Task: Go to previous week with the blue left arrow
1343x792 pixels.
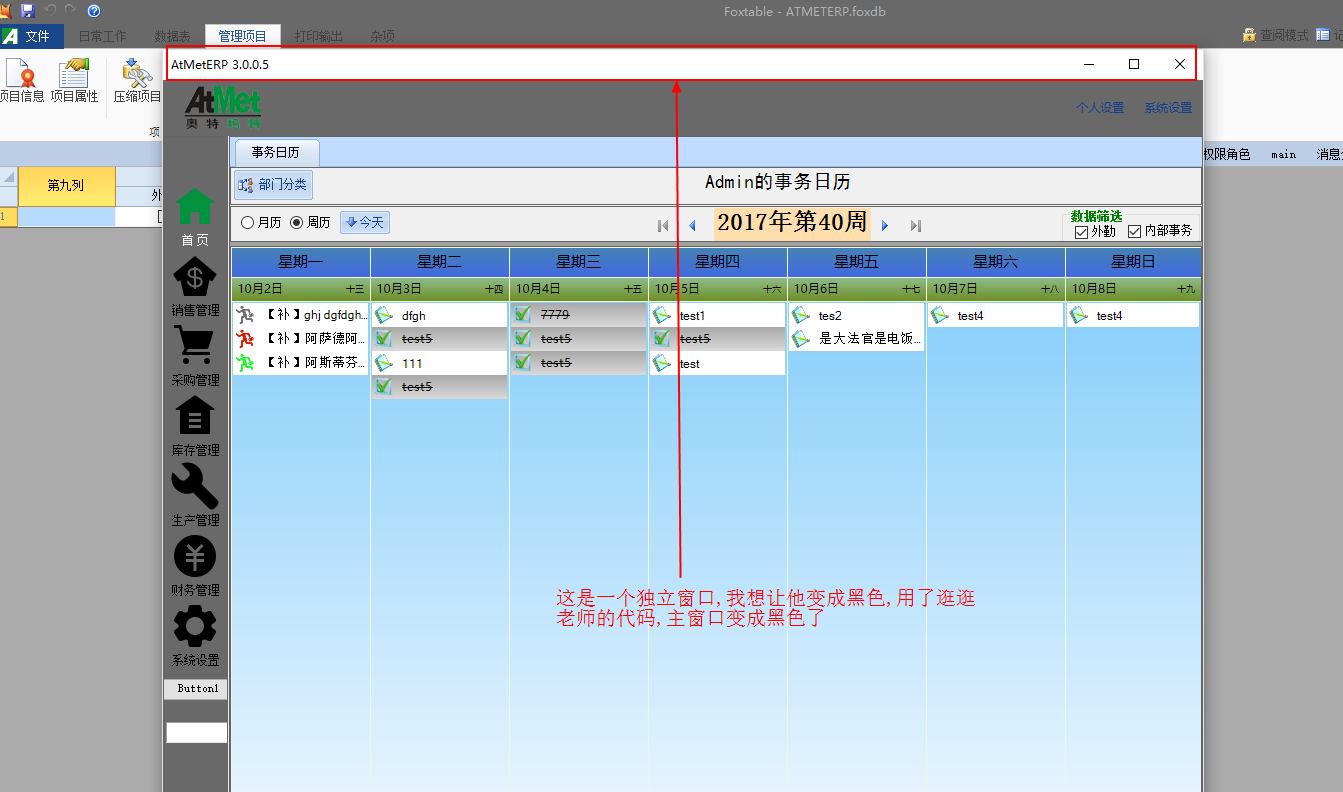Action: (x=692, y=225)
